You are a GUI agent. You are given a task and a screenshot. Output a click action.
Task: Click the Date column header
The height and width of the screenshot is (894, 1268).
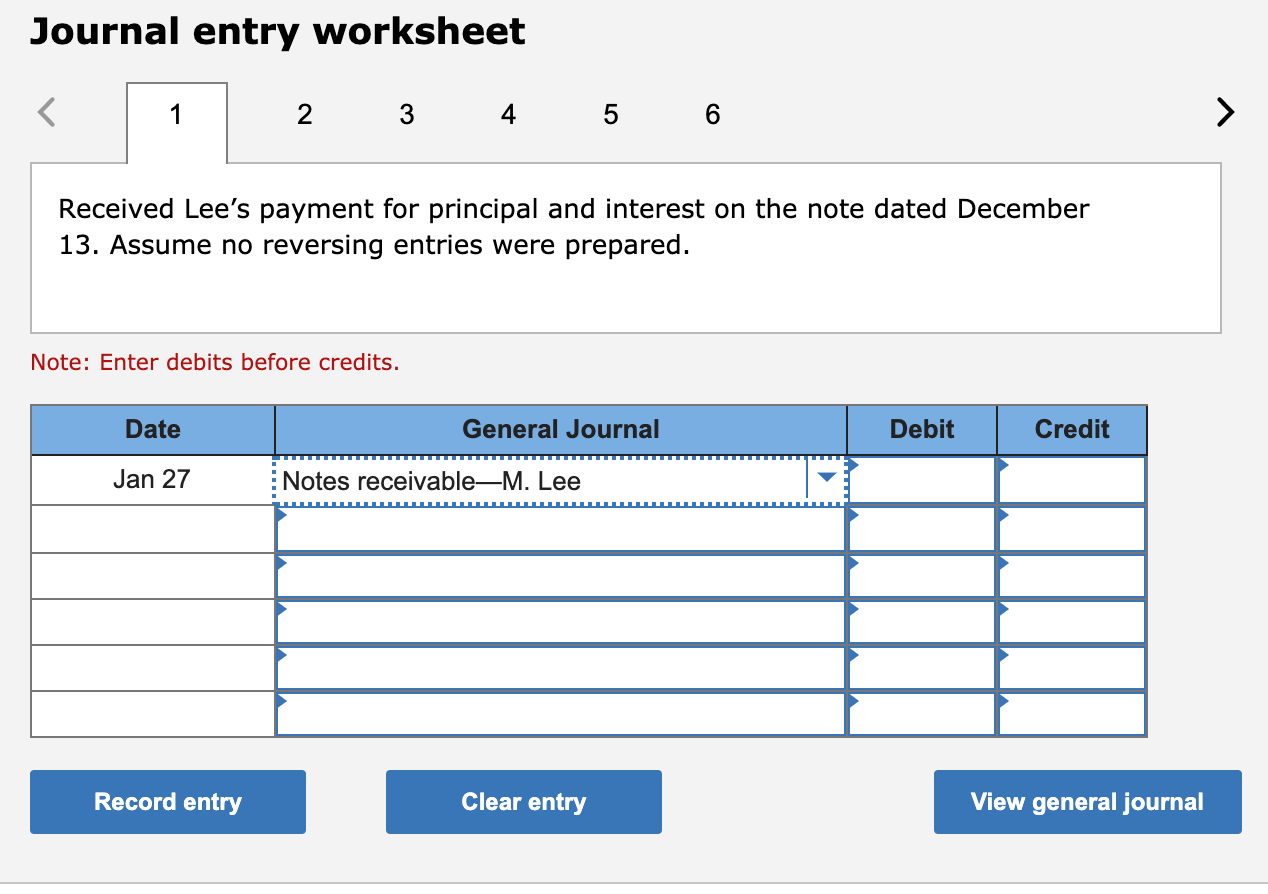tap(152, 430)
